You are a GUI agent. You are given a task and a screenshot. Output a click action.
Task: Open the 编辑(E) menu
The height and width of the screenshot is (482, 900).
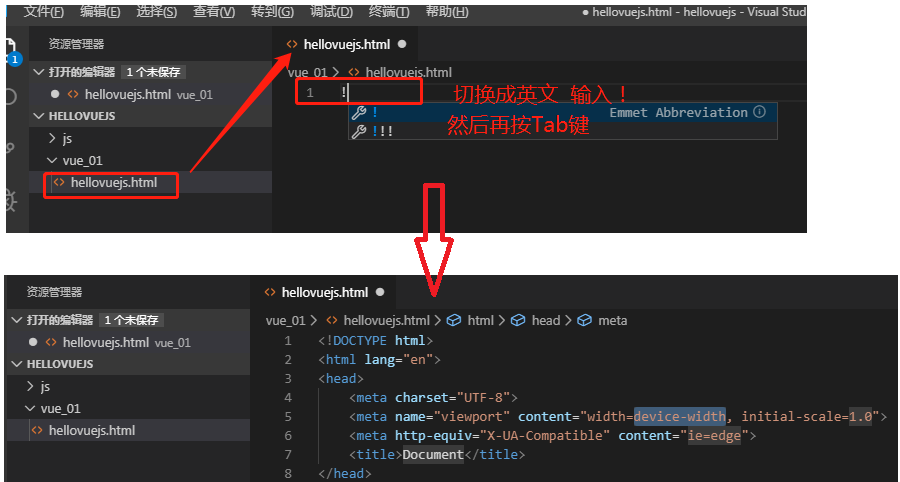point(100,11)
